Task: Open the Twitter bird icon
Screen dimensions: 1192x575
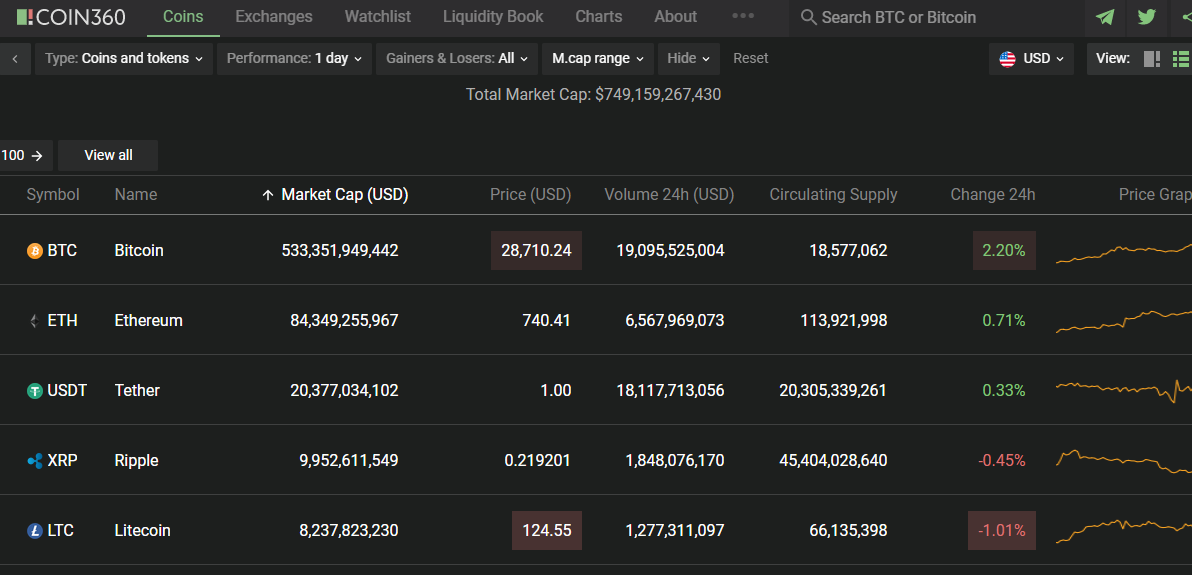Action: pyautogui.click(x=1146, y=17)
